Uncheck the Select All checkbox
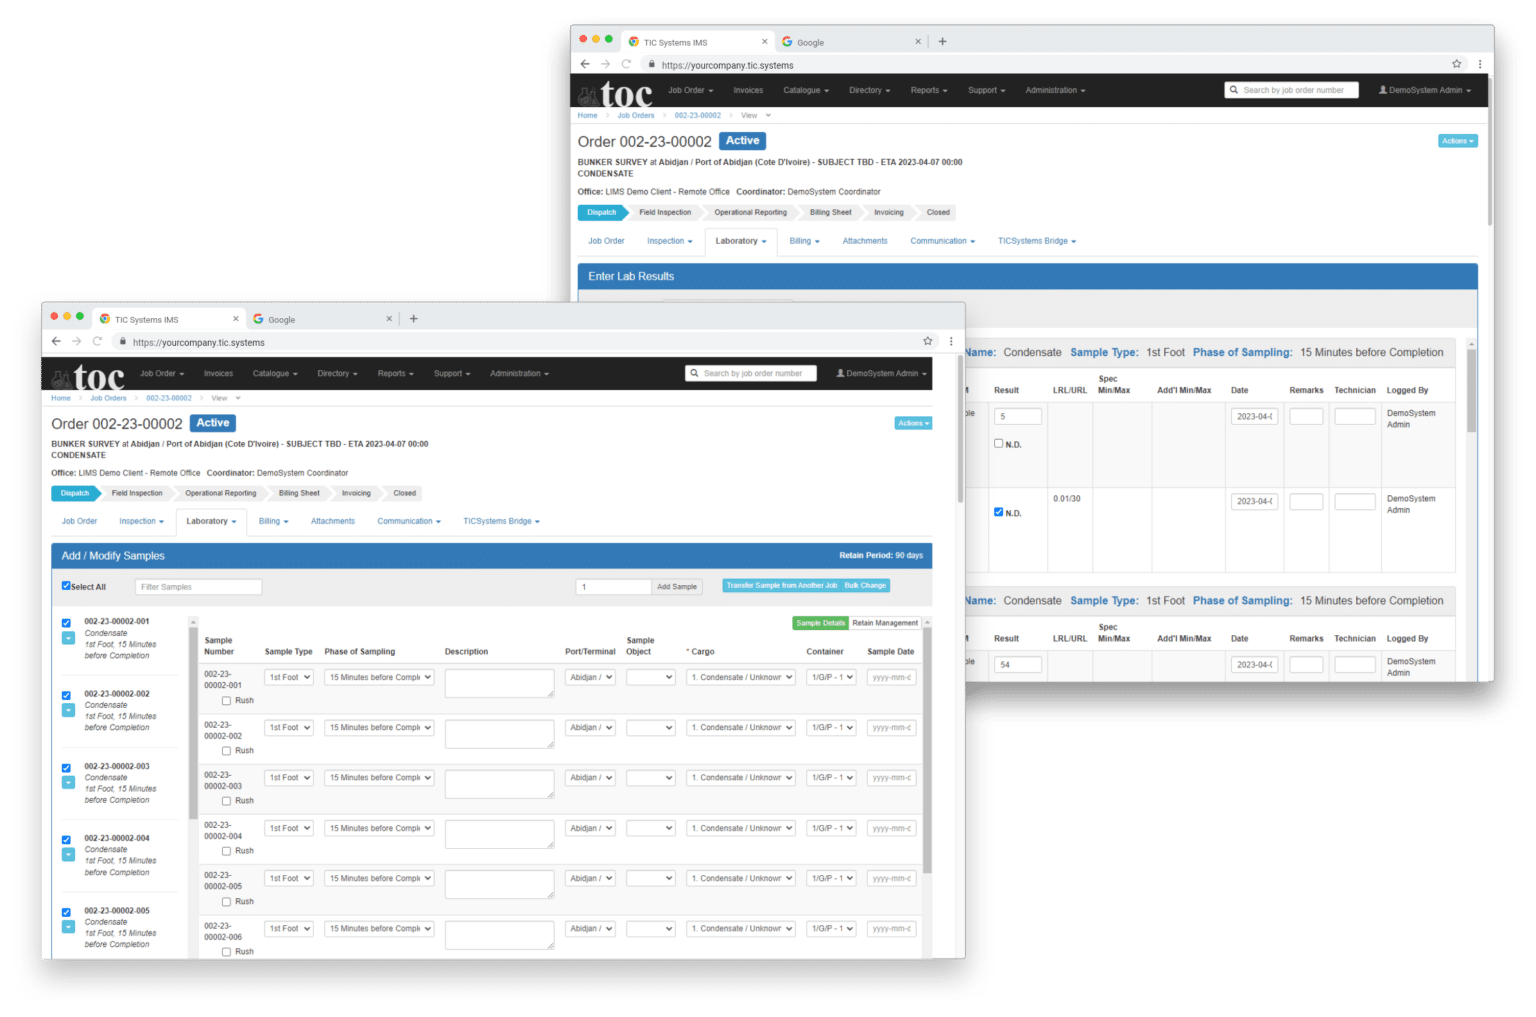 pyautogui.click(x=66, y=586)
